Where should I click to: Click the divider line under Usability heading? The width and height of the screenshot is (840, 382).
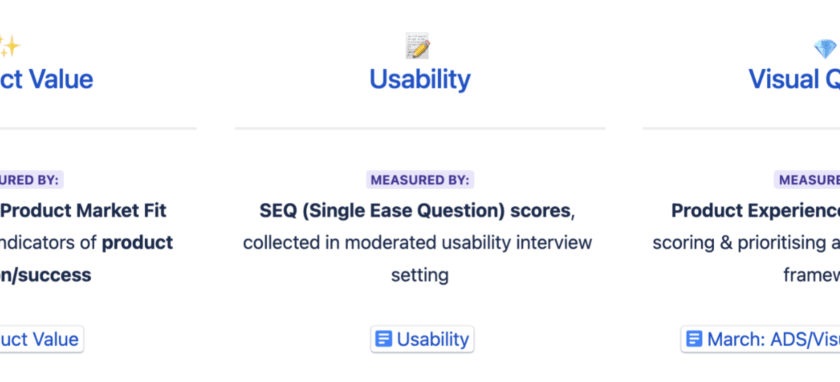click(x=420, y=128)
